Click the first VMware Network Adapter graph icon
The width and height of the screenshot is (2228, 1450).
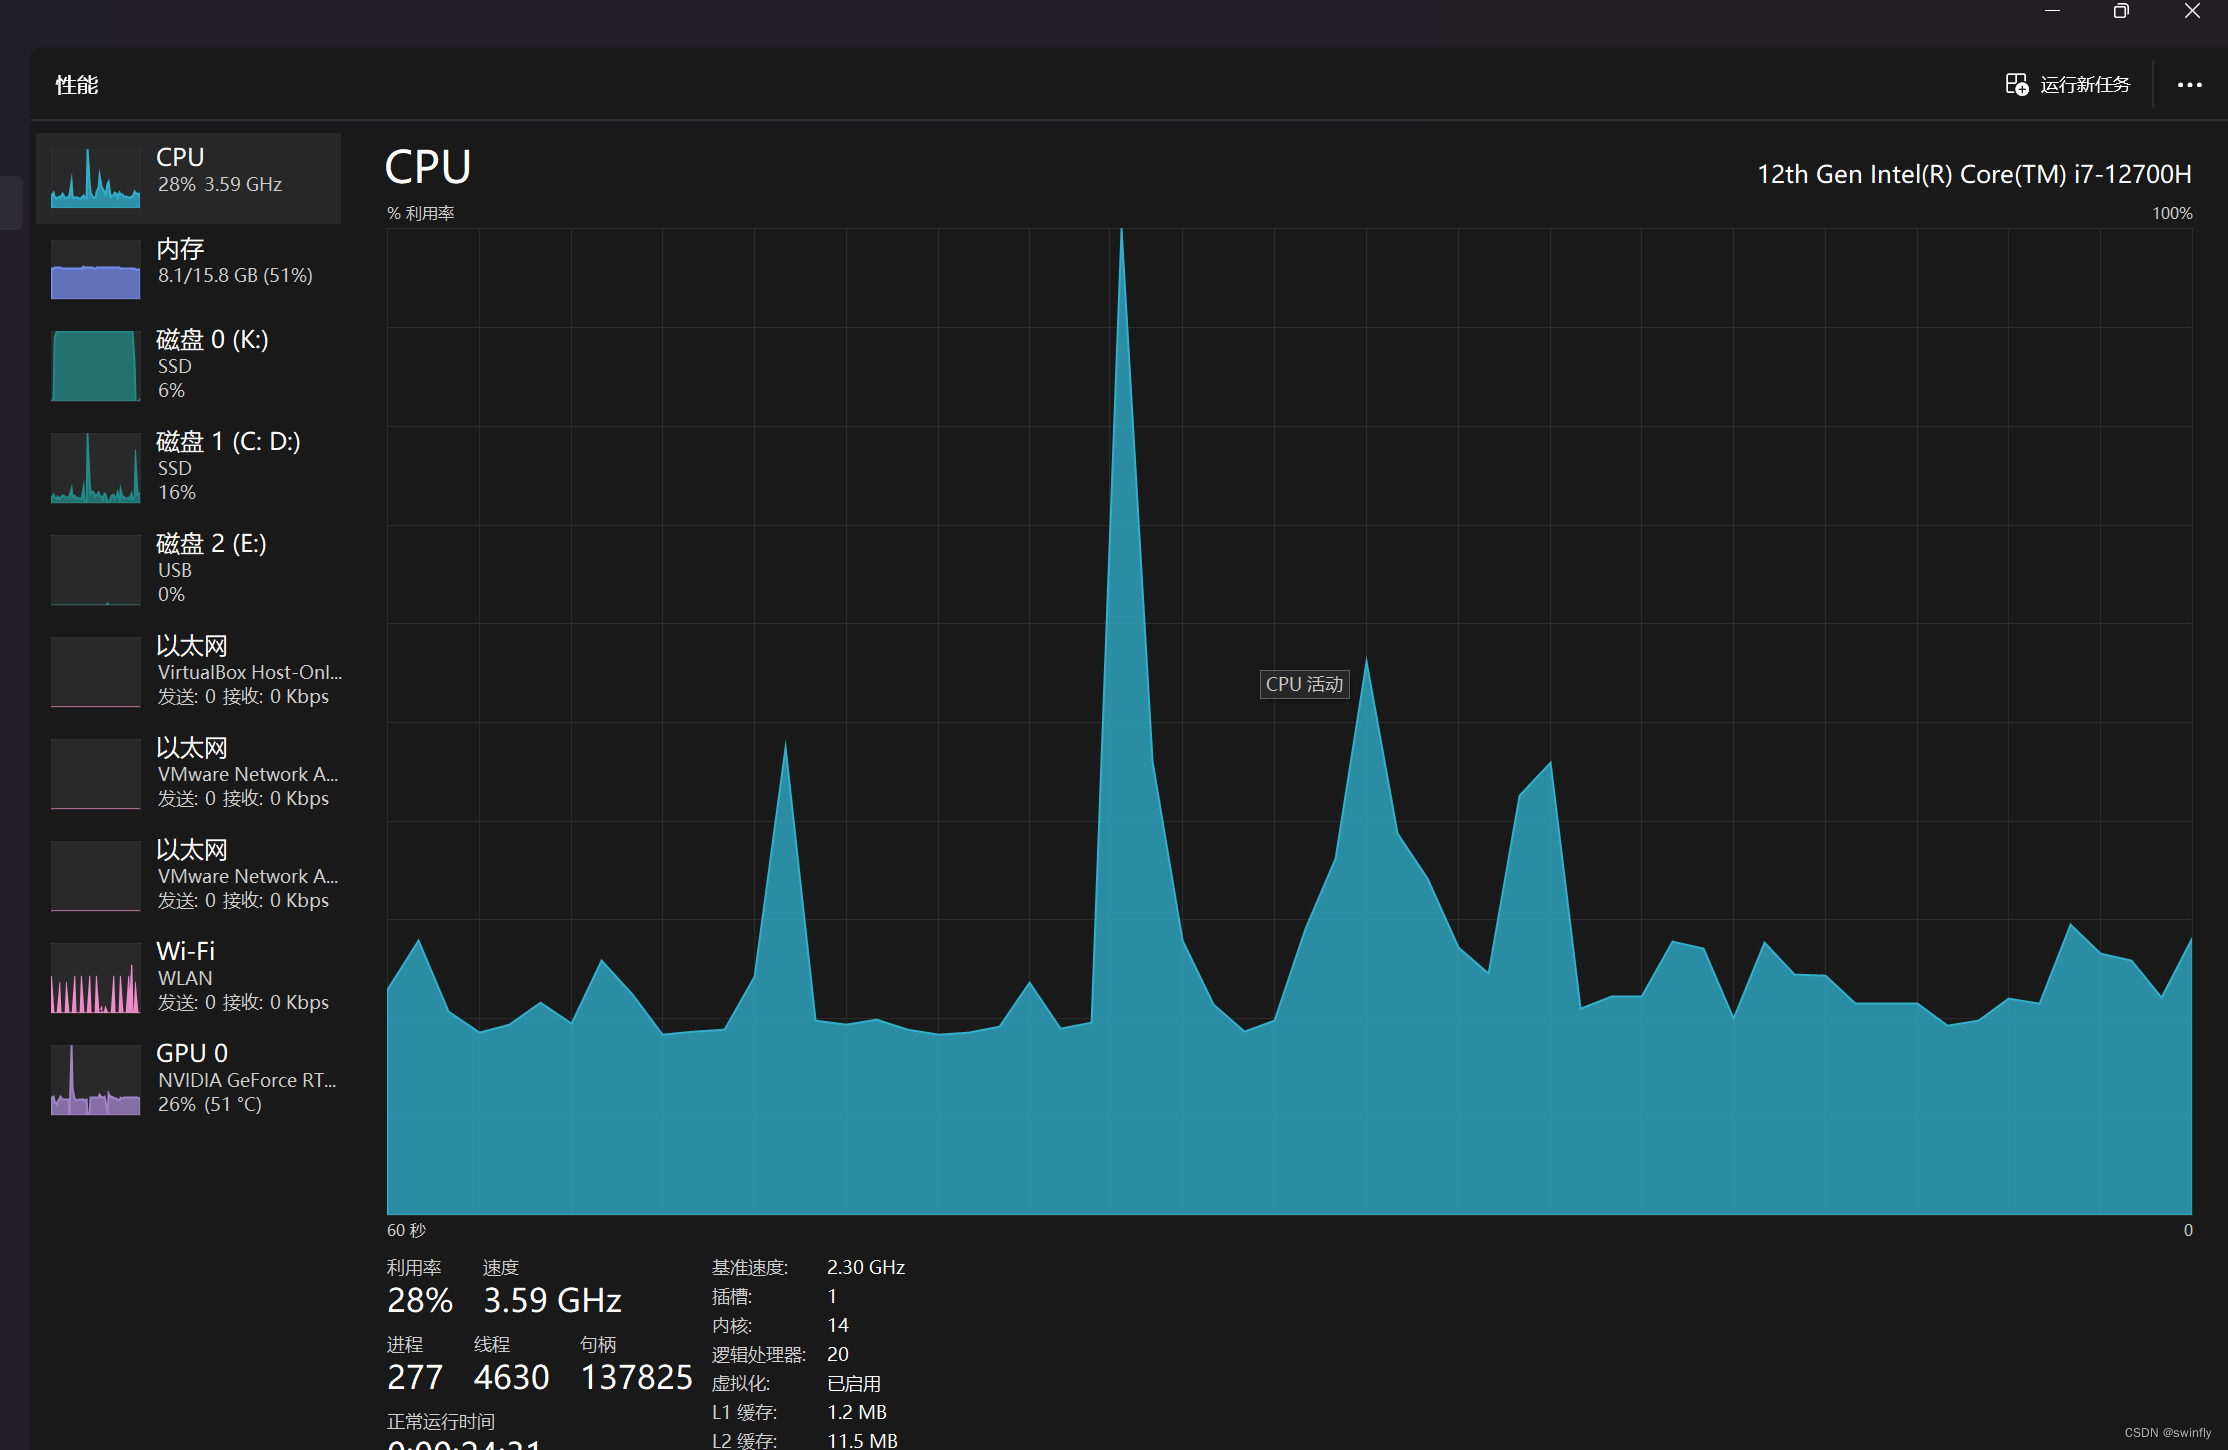click(x=95, y=773)
